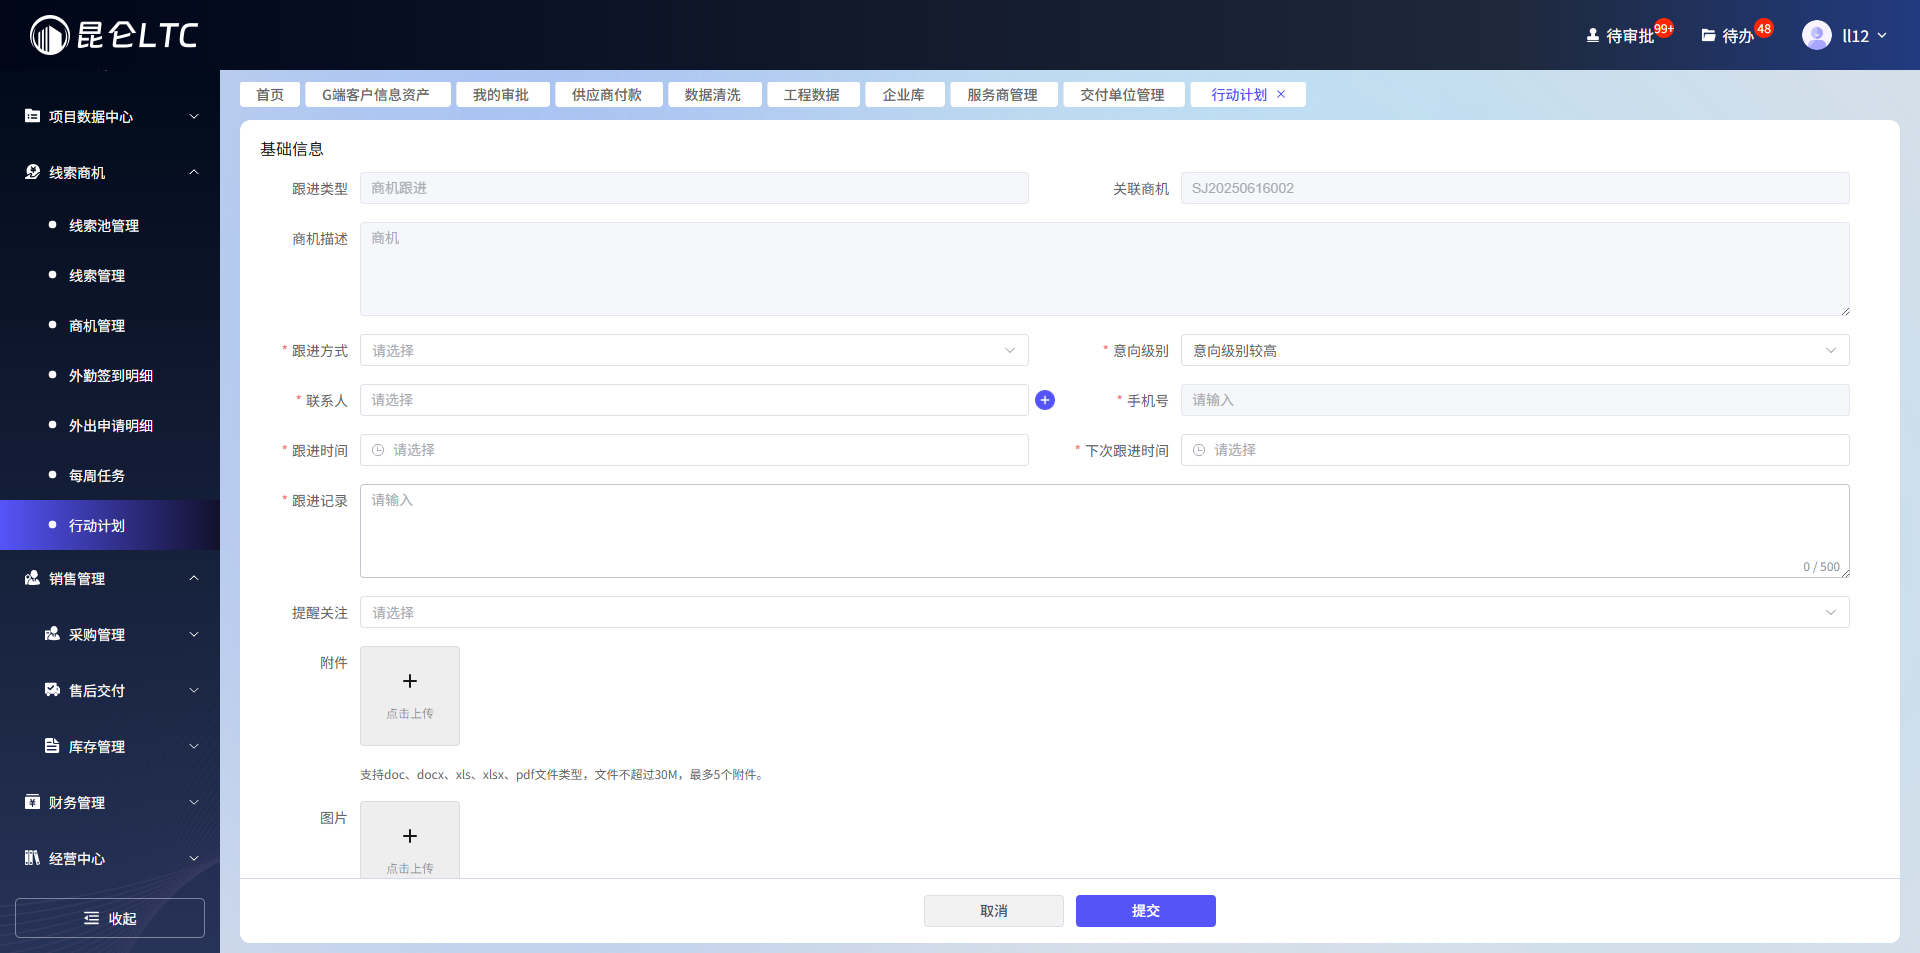Cancel the form using 取消

point(993,910)
